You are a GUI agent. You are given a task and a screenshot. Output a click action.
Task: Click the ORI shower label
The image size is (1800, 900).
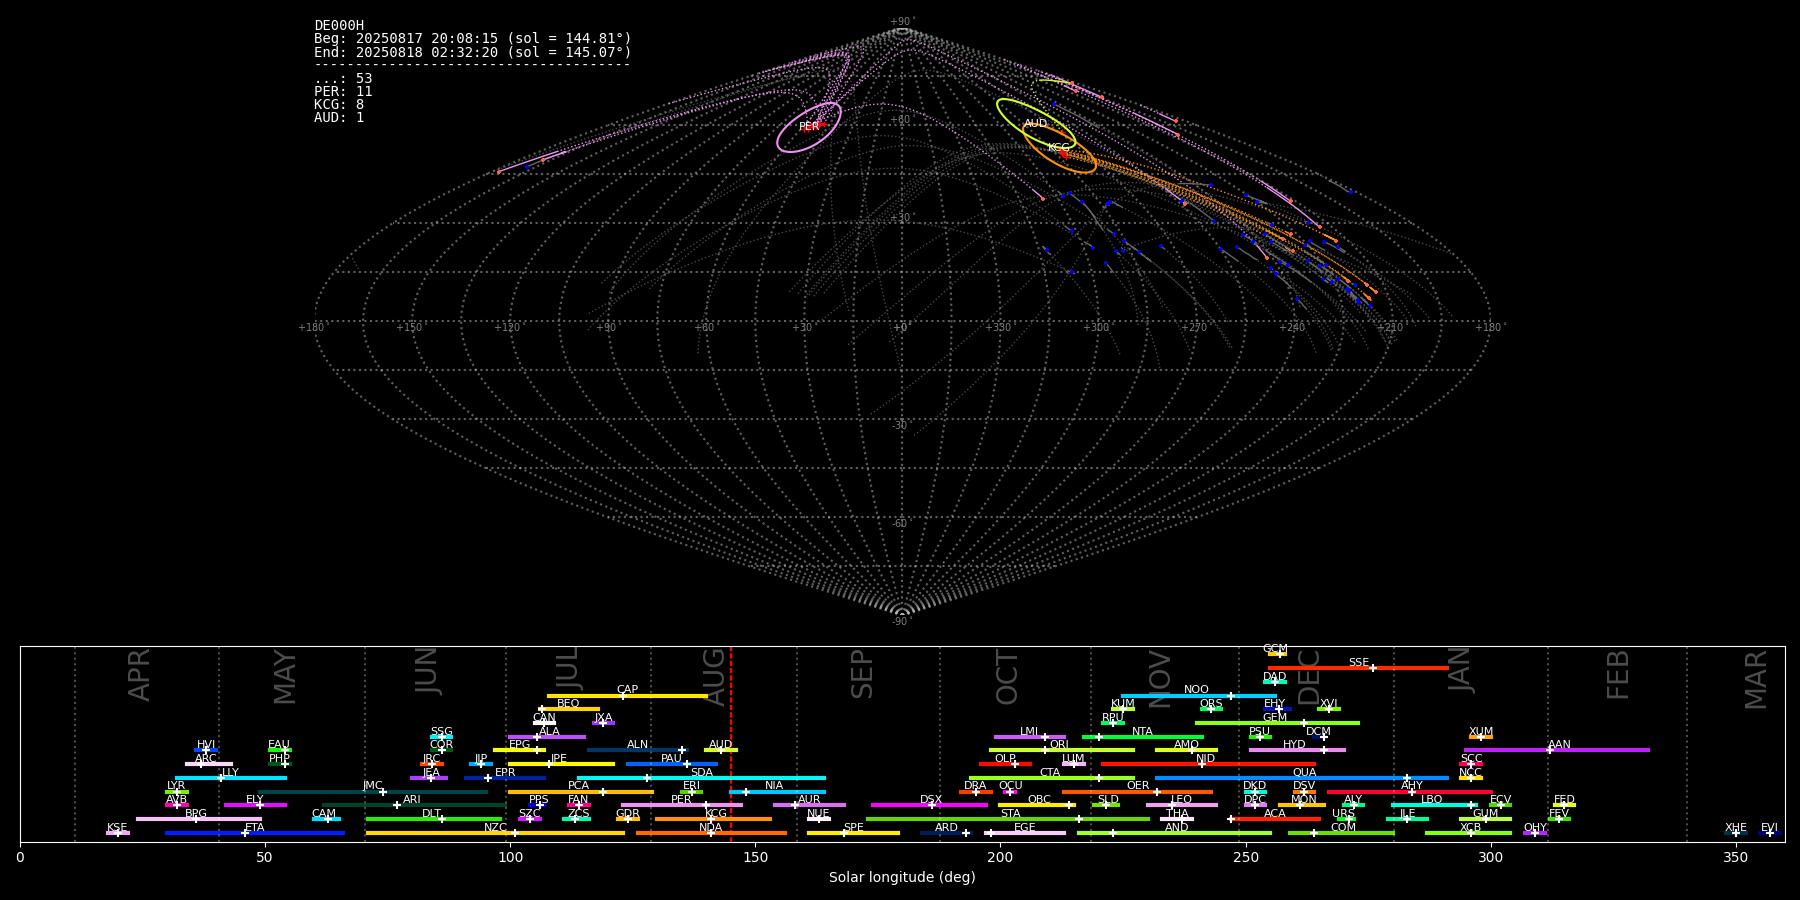coord(1059,745)
